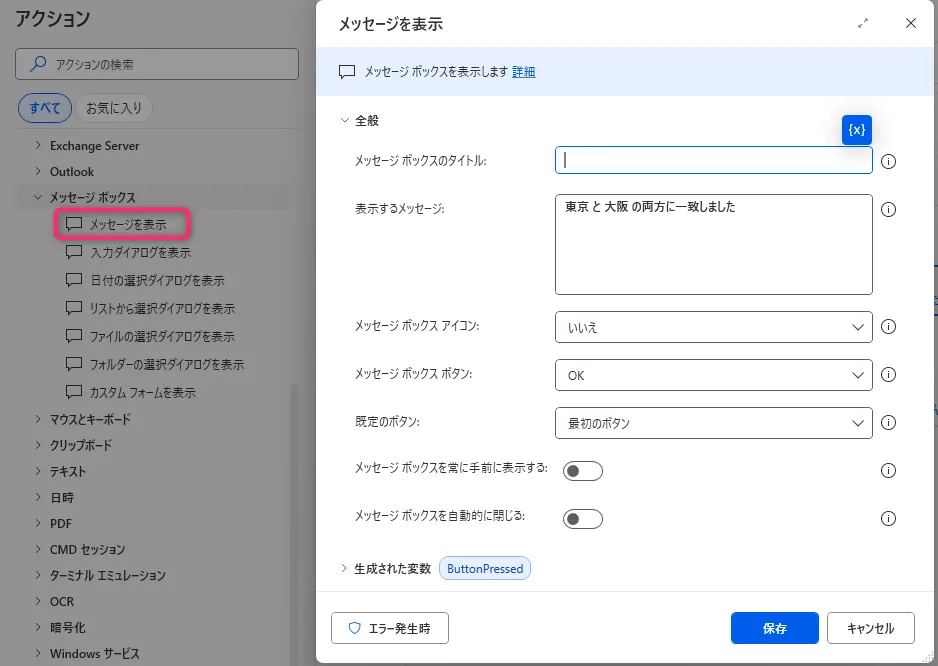The width and height of the screenshot is (938, 666).
Task: Click the {x} variable insert icon
Action: click(857, 130)
